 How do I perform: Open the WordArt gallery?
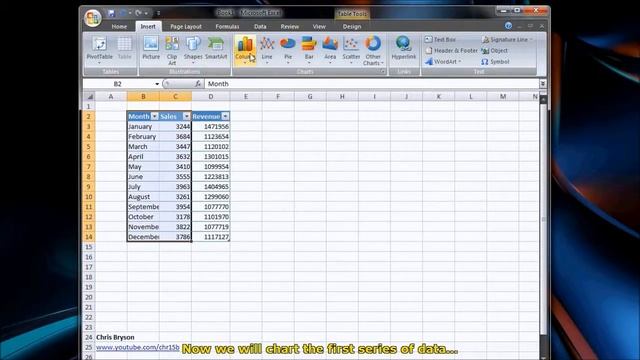(443, 62)
